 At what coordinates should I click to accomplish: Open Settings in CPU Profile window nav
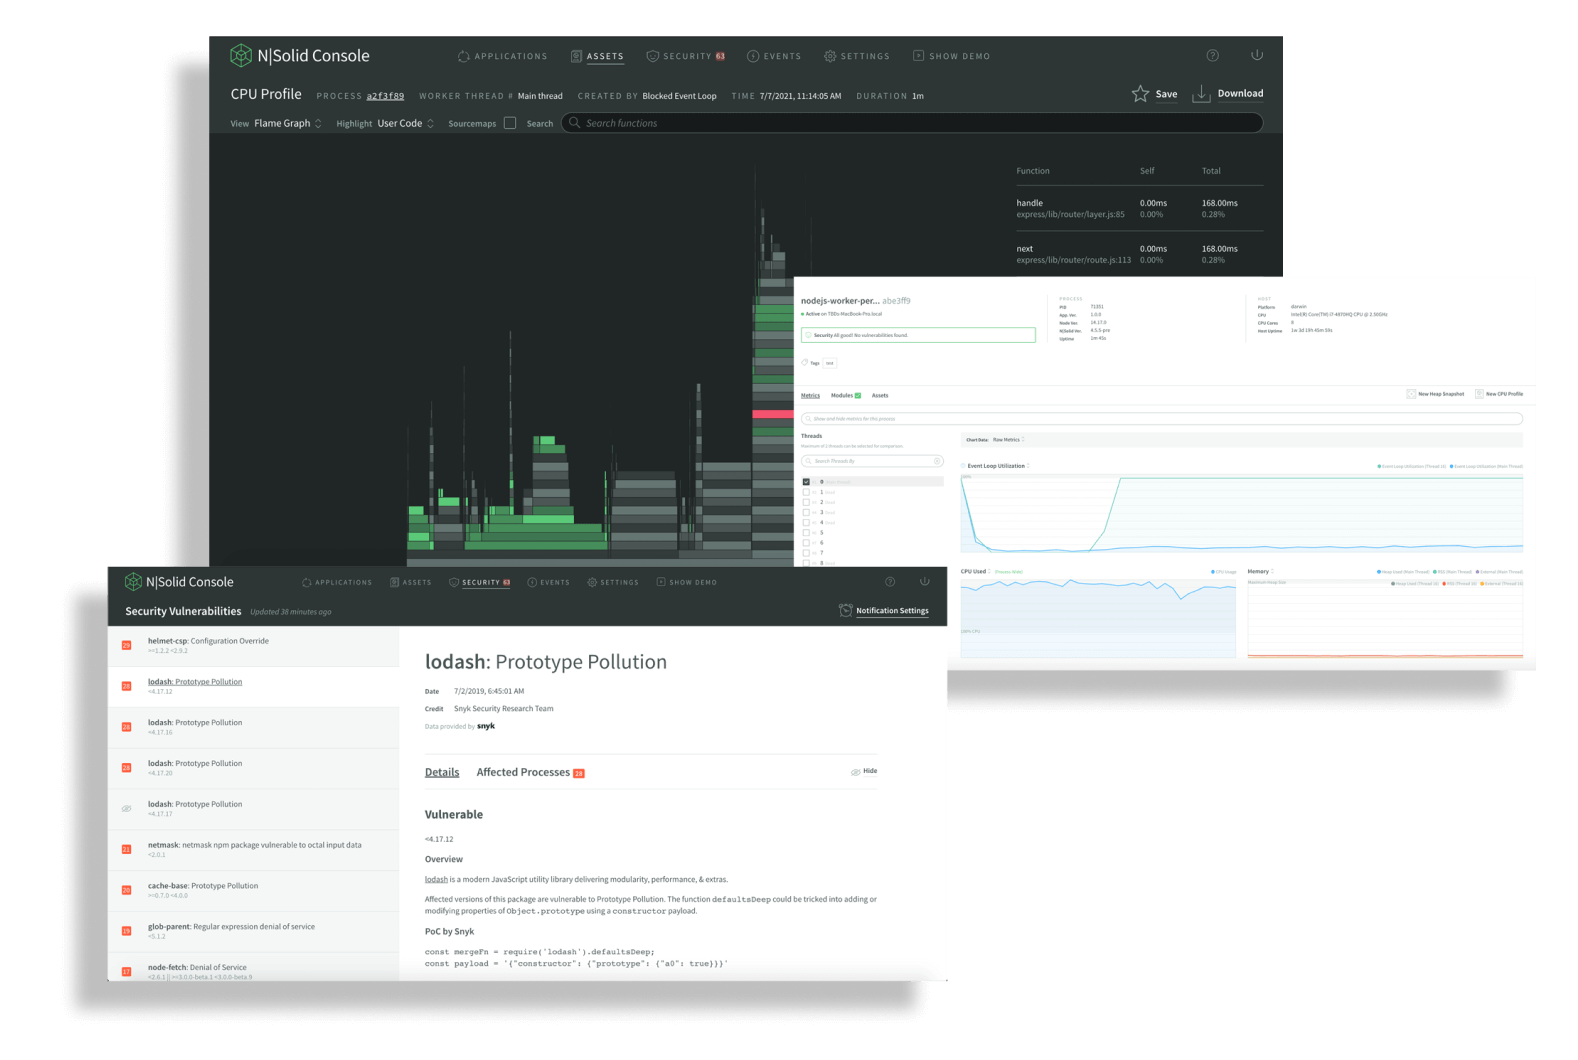[857, 56]
